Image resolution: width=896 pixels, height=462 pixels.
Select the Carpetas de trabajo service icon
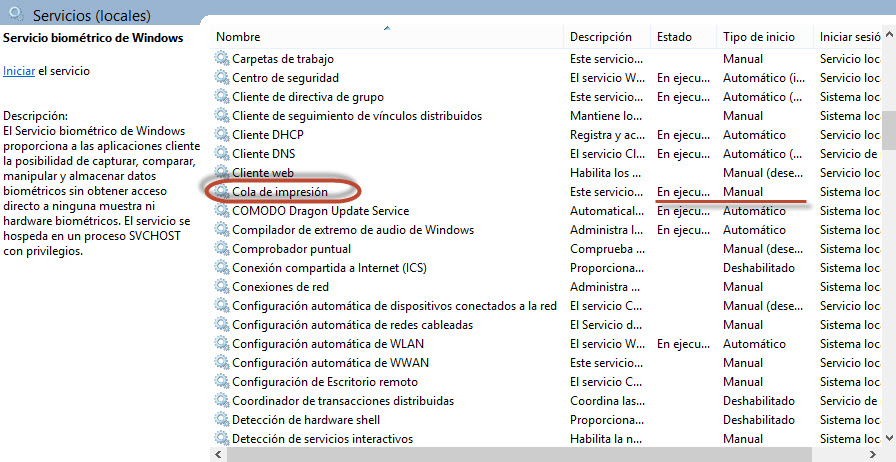point(222,59)
